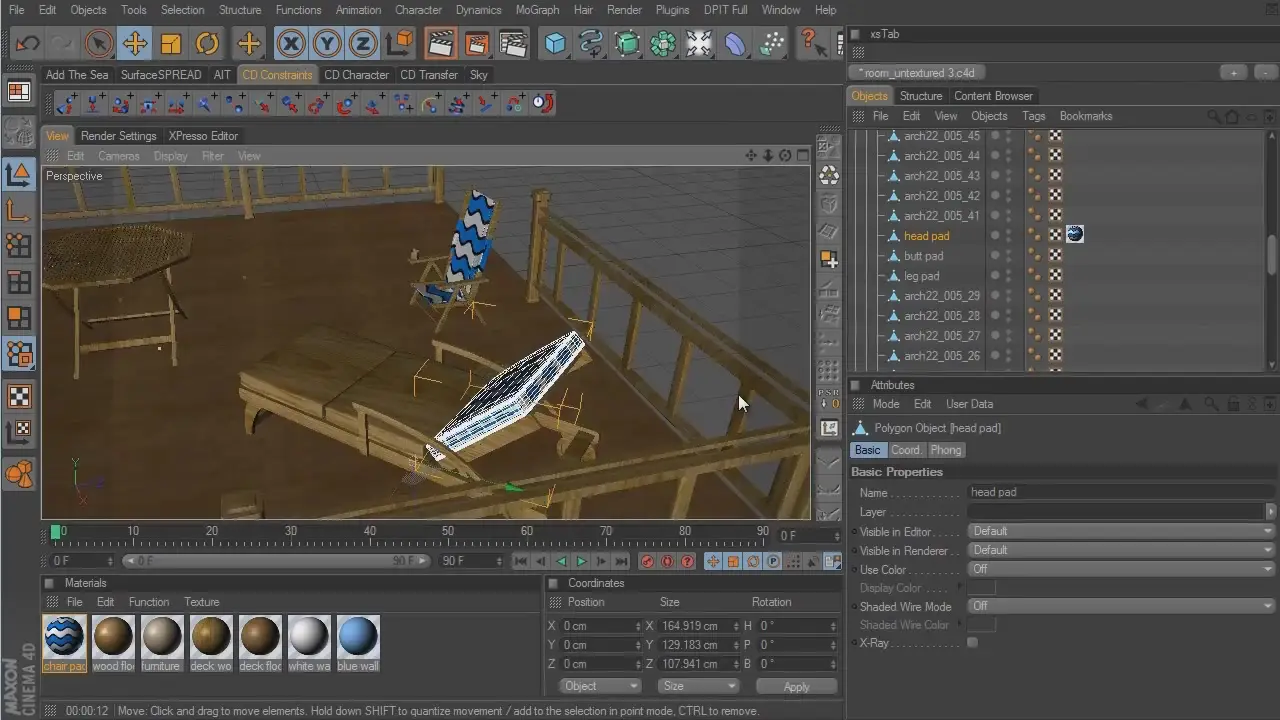Select the butt pad object in list
1280x720 pixels.
click(923, 256)
